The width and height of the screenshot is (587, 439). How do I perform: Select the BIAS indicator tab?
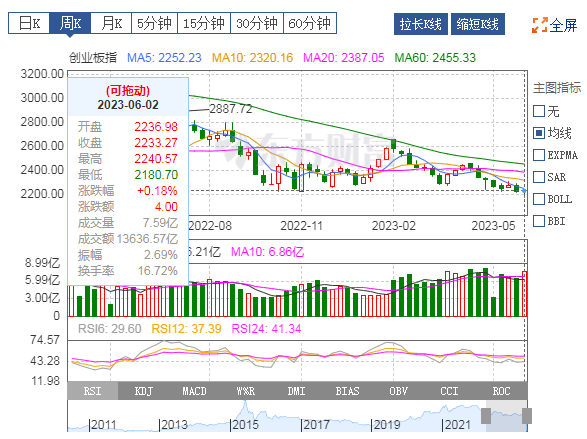click(347, 391)
